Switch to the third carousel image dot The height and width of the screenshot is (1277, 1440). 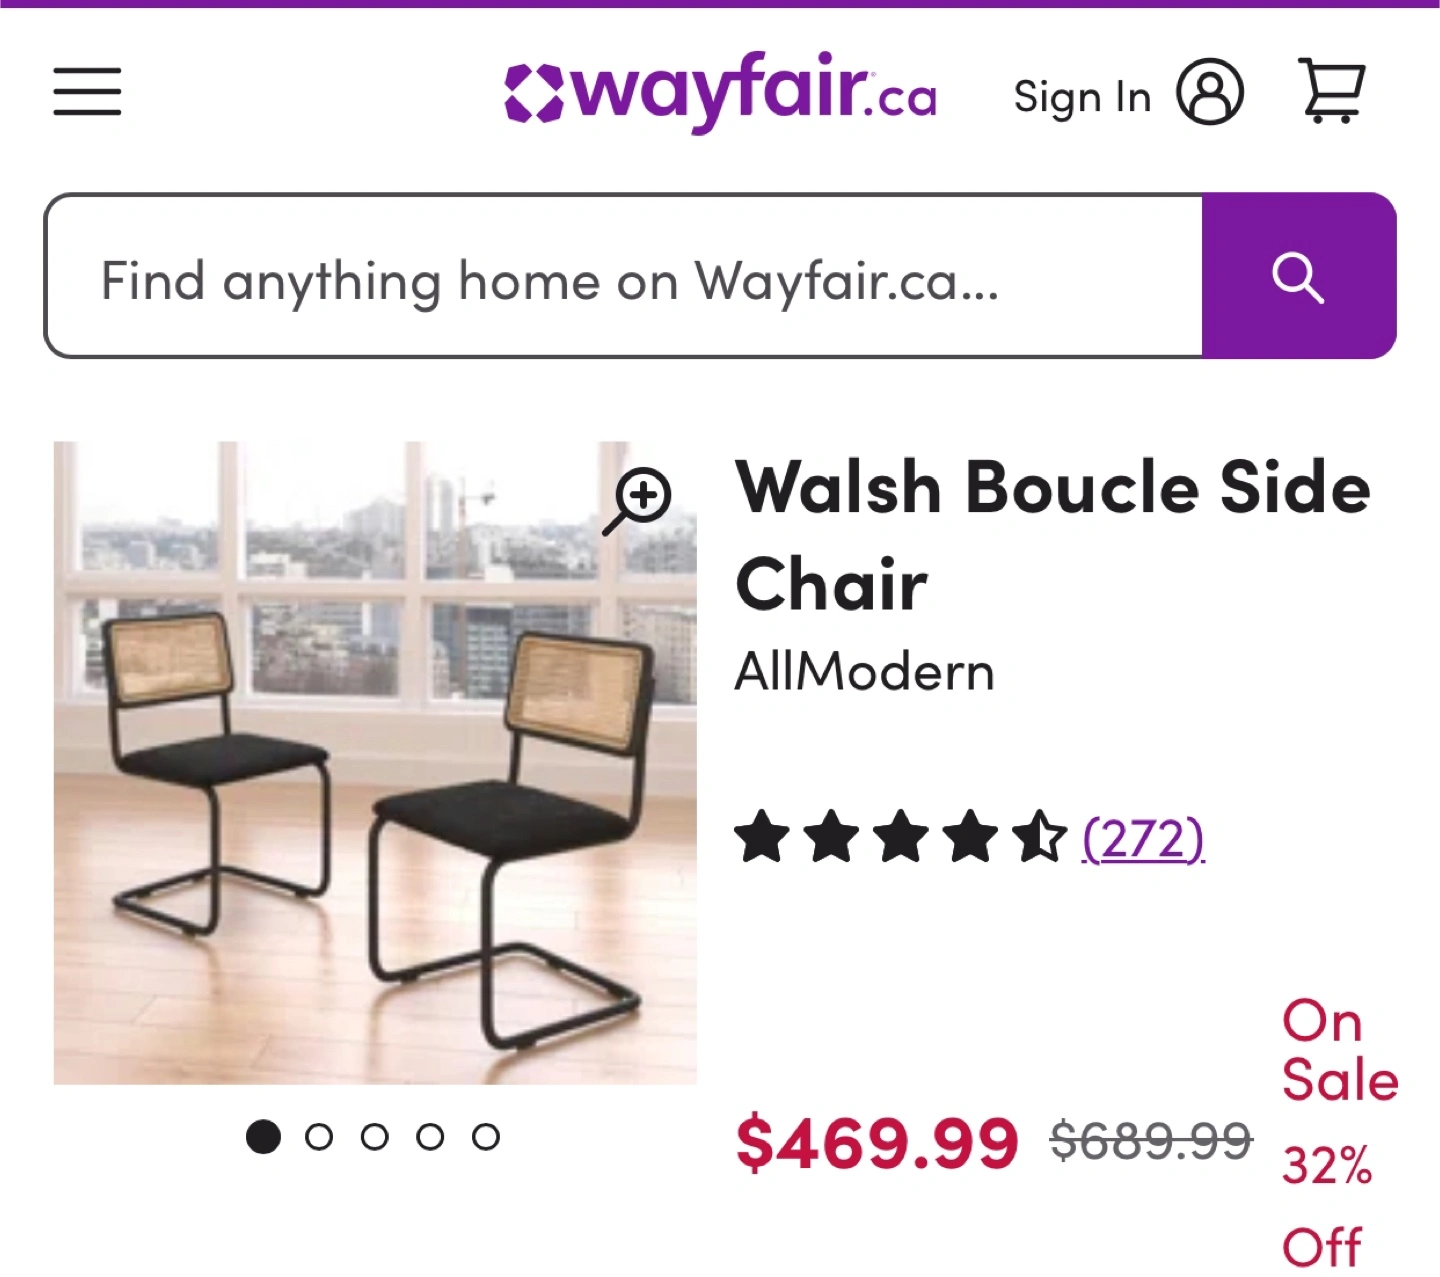[375, 1137]
